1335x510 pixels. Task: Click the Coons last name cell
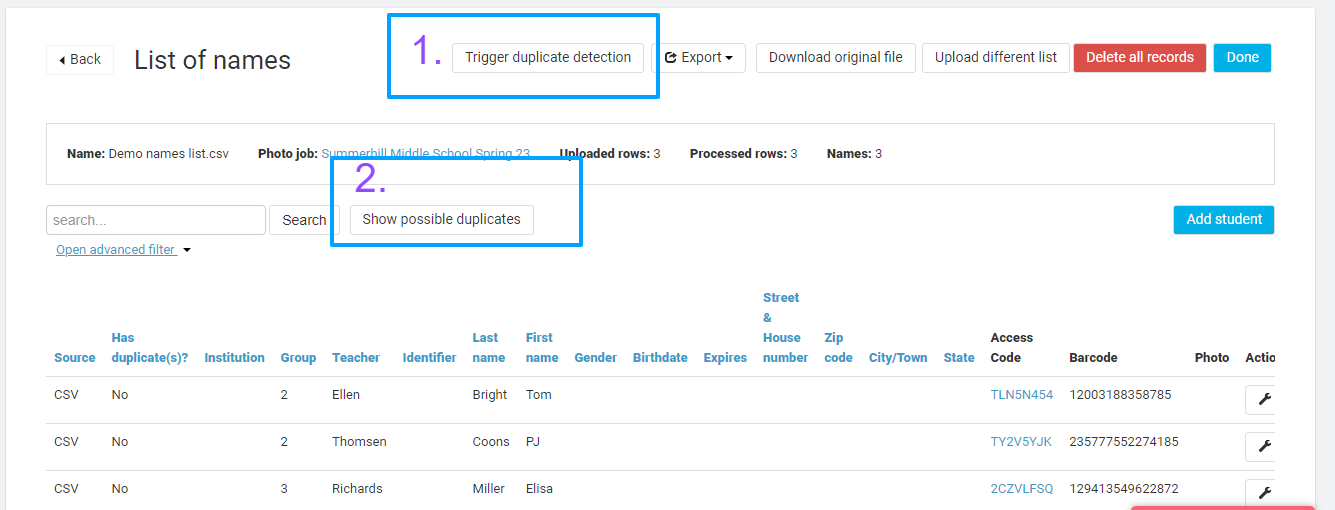coord(491,442)
